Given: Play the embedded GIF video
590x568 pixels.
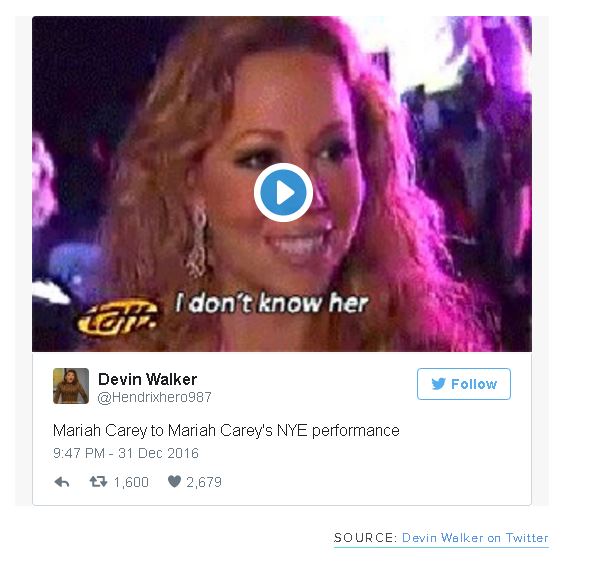Looking at the screenshot, I should pos(283,192).
